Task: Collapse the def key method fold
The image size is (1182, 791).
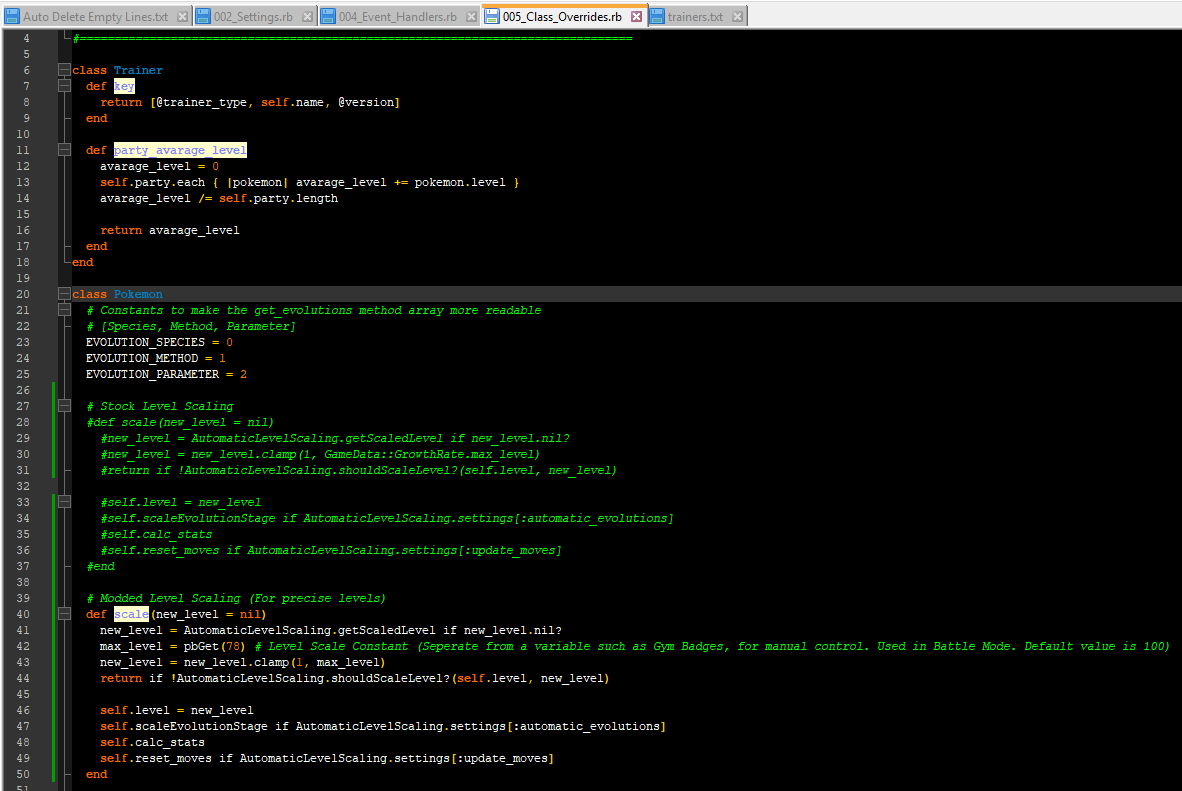Action: click(x=65, y=86)
